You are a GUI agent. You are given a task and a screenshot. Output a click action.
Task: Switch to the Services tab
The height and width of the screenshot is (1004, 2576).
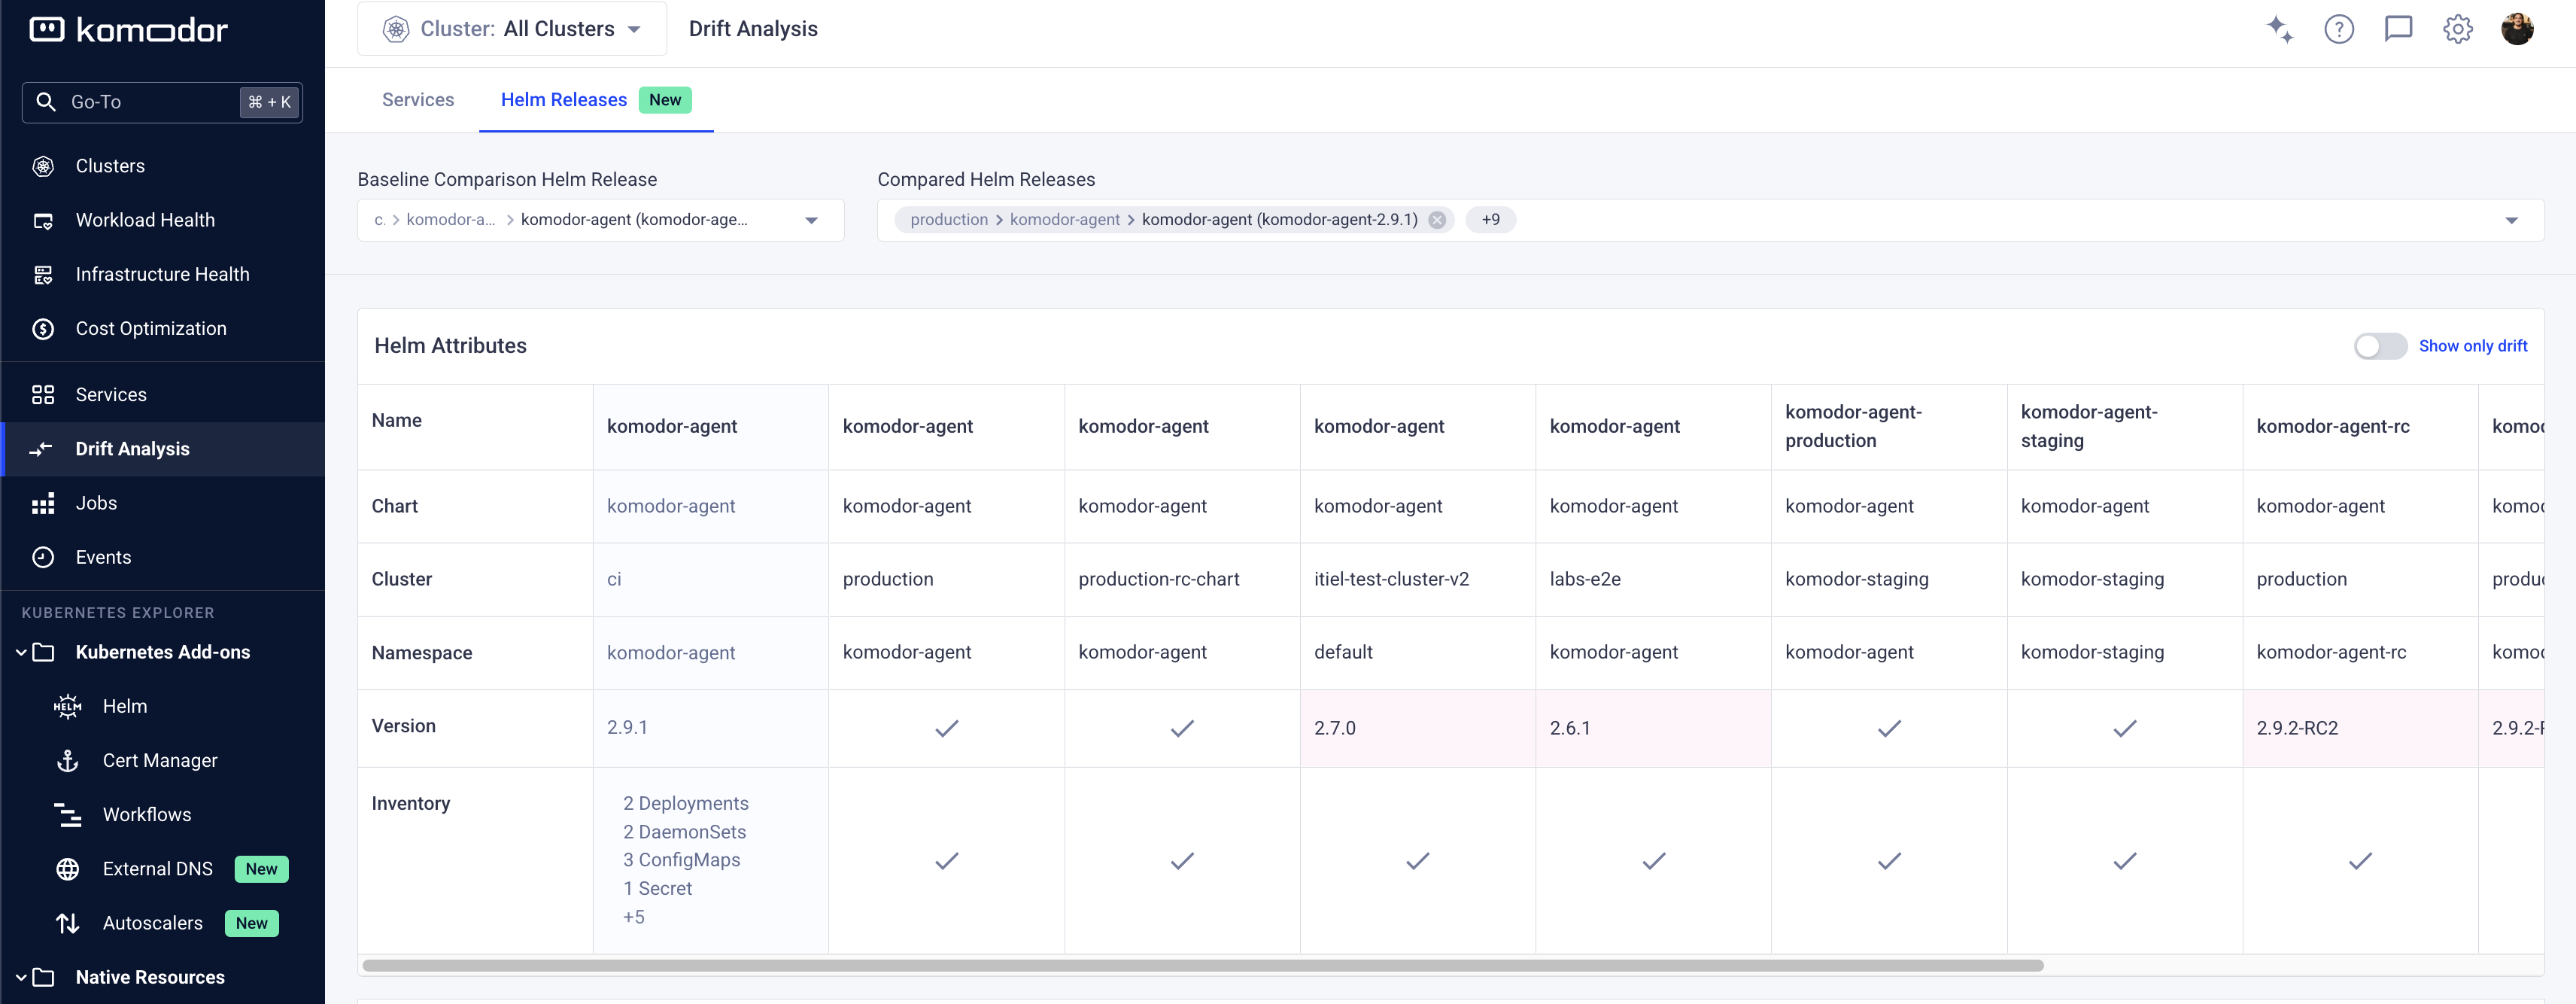[x=418, y=100]
